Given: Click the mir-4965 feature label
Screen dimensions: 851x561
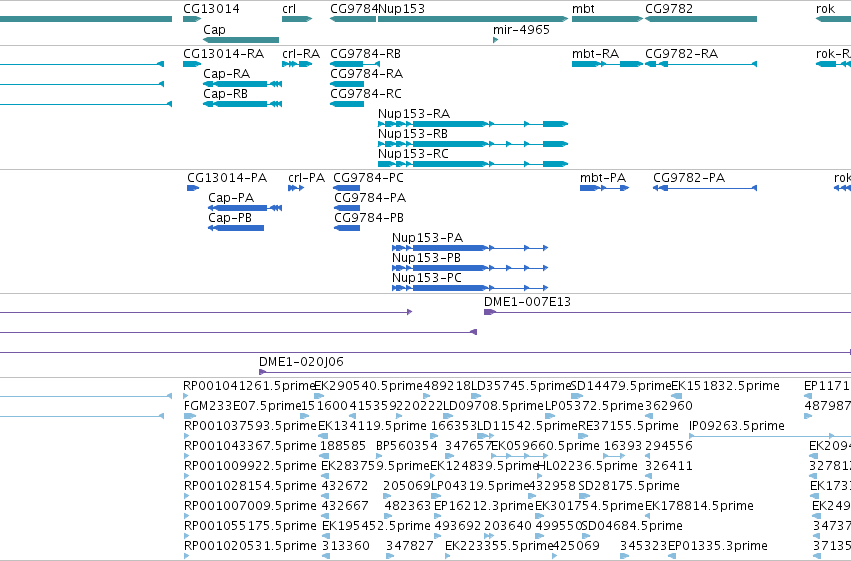Looking at the screenshot, I should tap(521, 30).
